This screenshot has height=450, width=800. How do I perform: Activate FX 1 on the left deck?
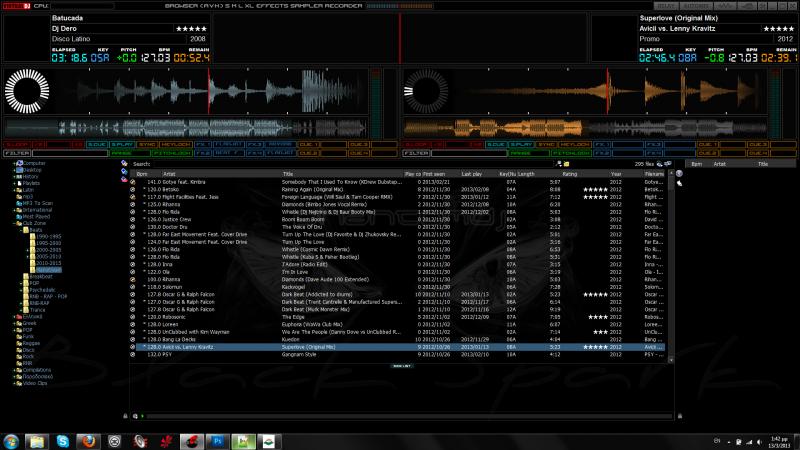pyautogui.click(x=203, y=145)
